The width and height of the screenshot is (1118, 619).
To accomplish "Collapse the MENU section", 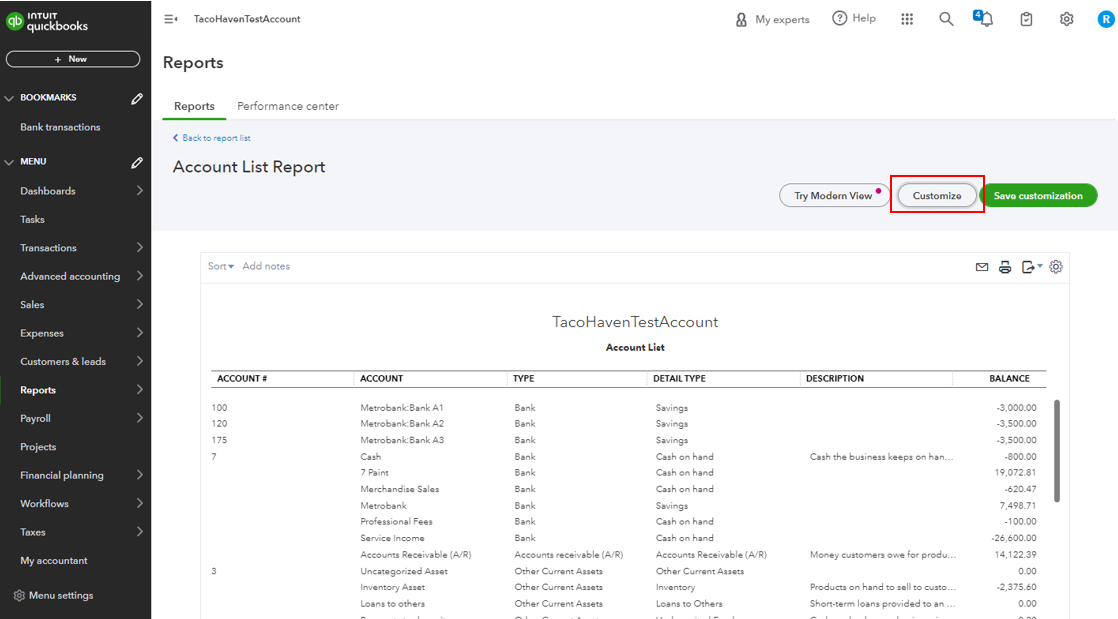I will 9,163.
